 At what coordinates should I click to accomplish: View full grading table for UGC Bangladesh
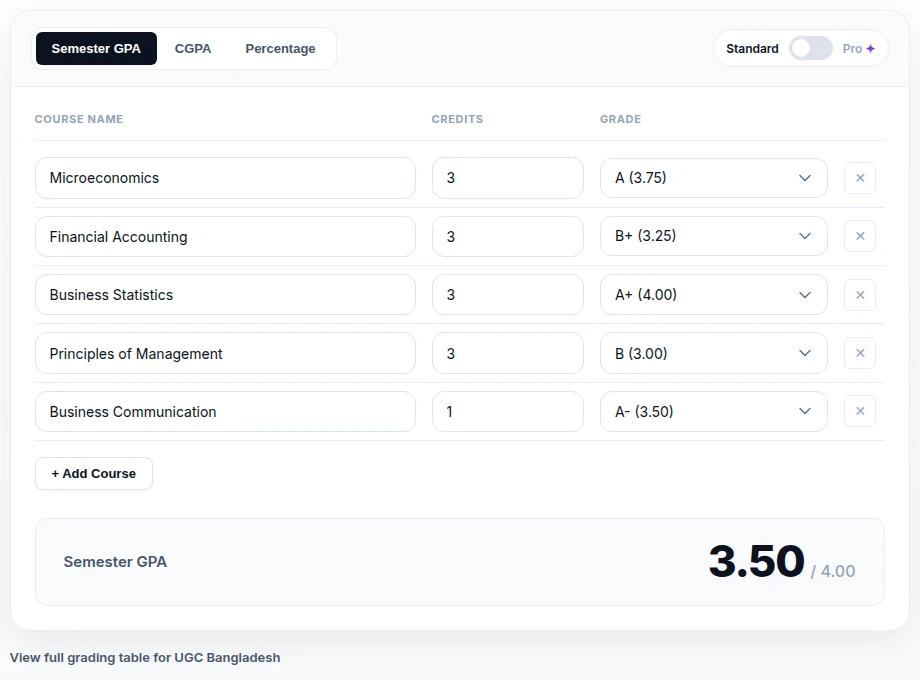tap(145, 658)
